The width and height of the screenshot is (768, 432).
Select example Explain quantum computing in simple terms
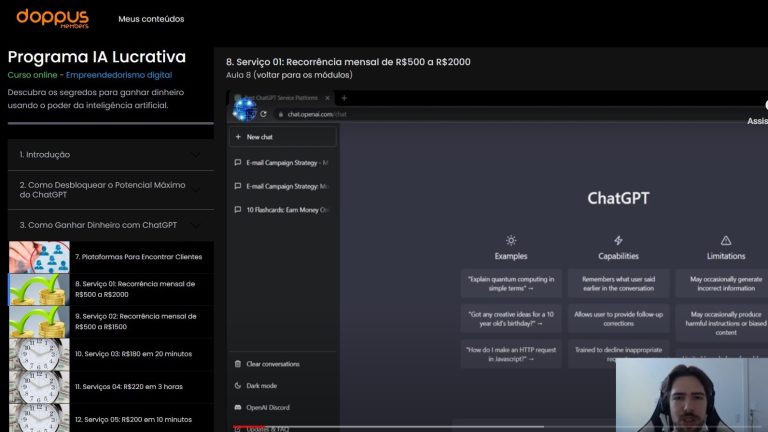pos(511,284)
